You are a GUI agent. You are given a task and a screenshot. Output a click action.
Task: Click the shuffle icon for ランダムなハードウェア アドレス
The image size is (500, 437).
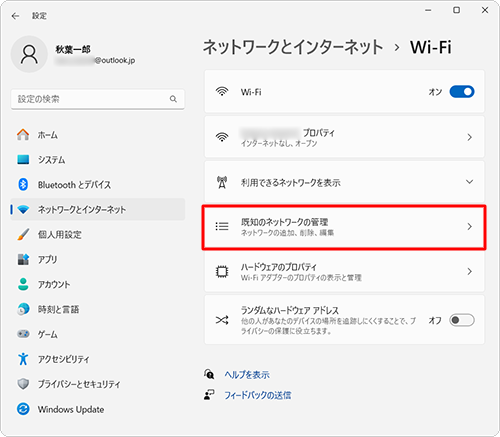coord(222,320)
